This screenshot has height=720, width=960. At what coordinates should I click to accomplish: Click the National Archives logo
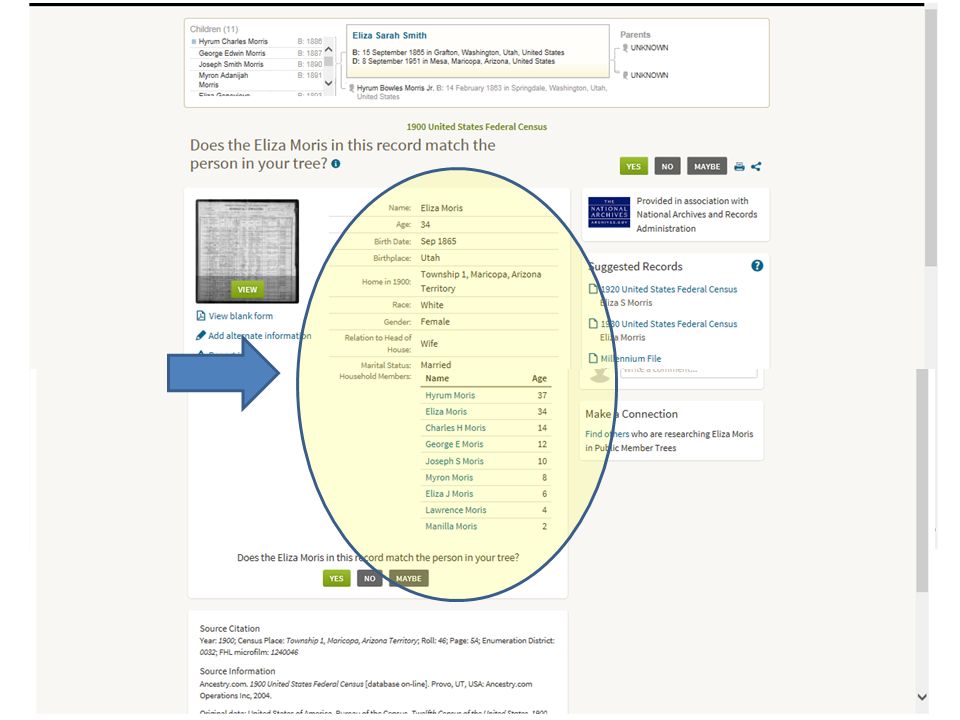[x=609, y=212]
